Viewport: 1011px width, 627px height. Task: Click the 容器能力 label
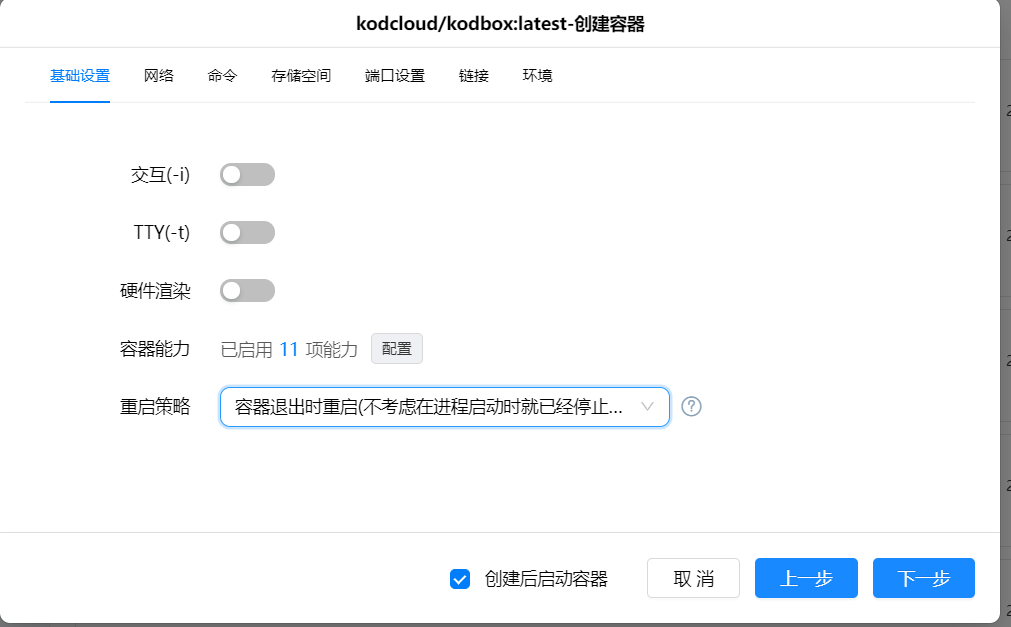[x=155, y=349]
